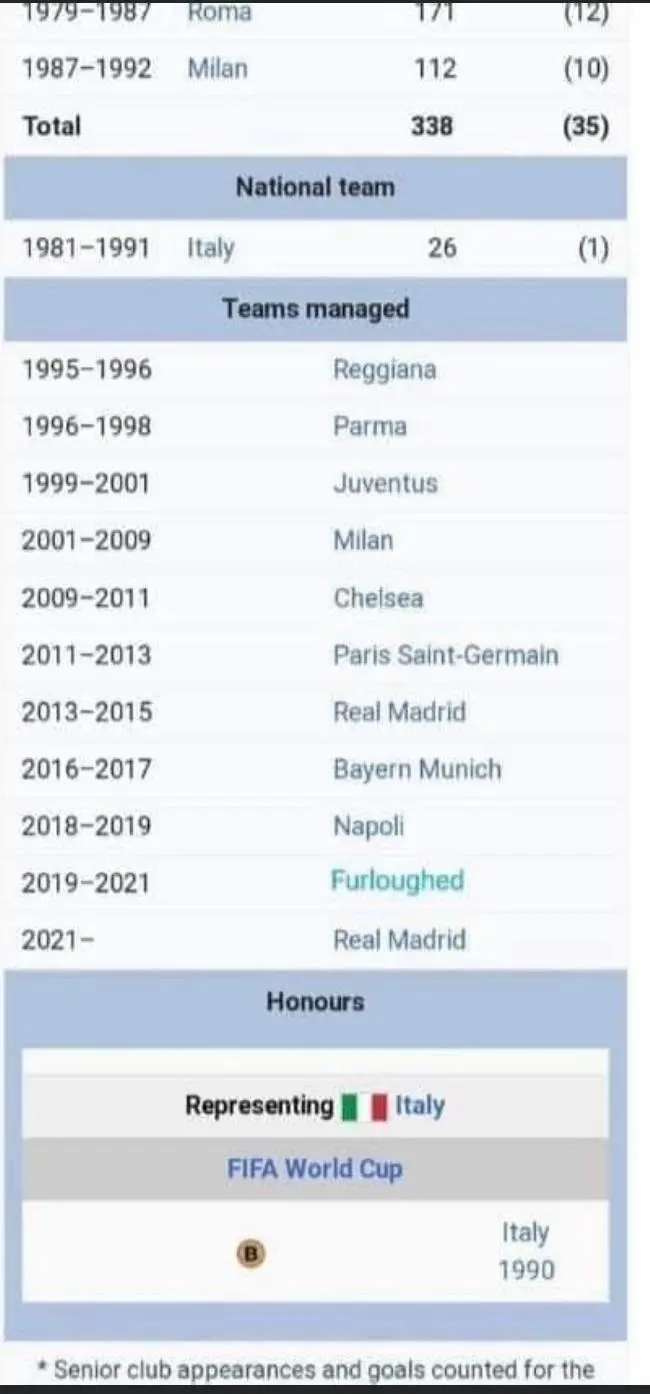
Task: Go to the Chelsea page link
Action: [x=378, y=598]
